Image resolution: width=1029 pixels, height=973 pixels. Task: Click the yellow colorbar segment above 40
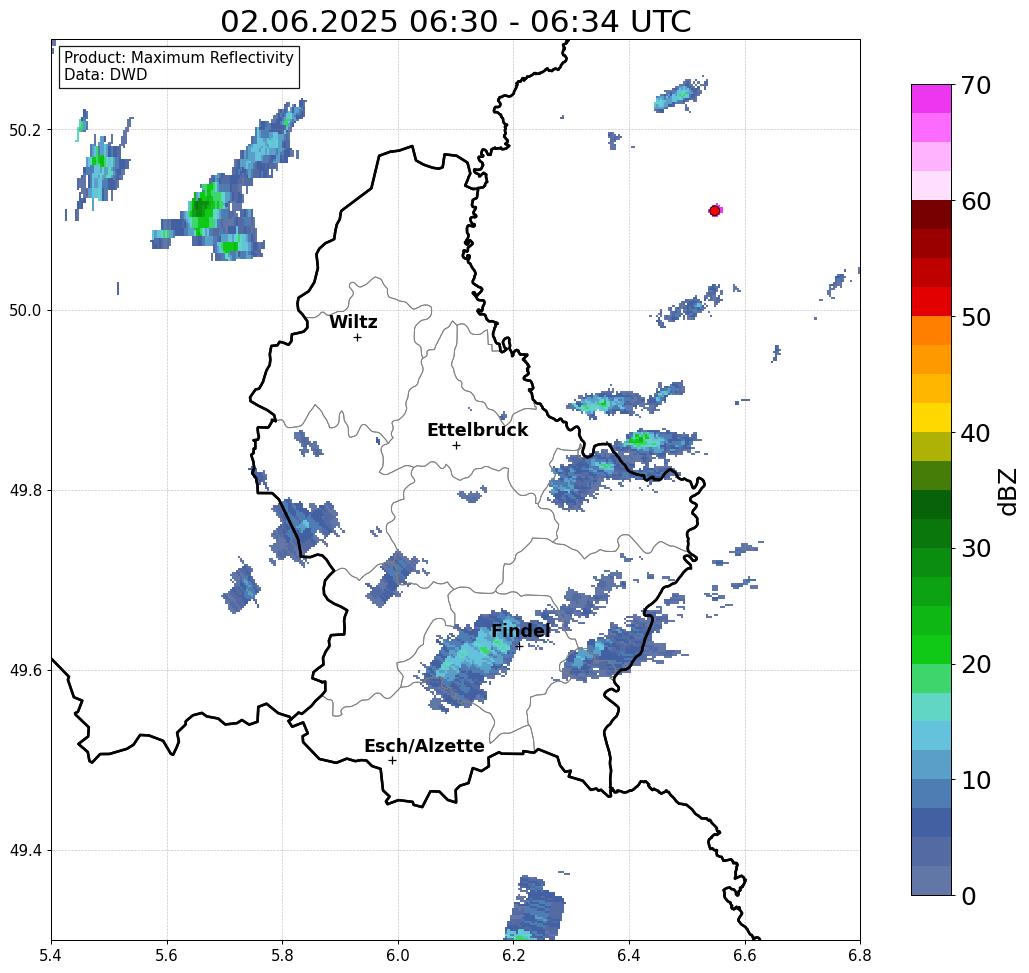pos(931,417)
